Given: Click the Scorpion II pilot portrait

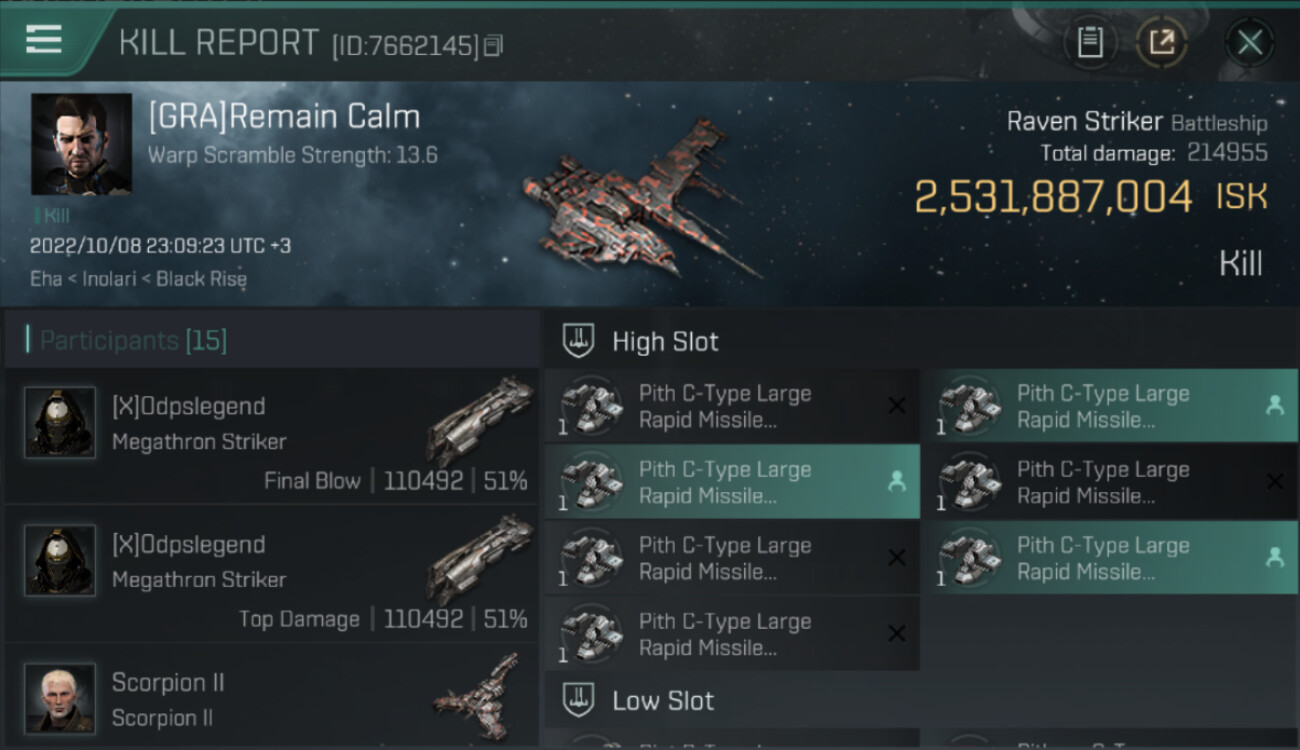Looking at the screenshot, I should click(x=60, y=697).
